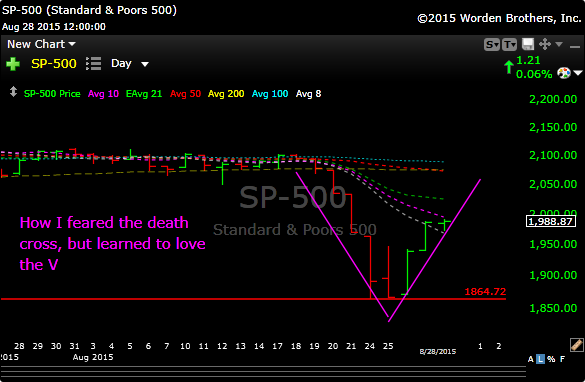Select the Avg 50 legend item
The image size is (585, 382).
tap(185, 94)
